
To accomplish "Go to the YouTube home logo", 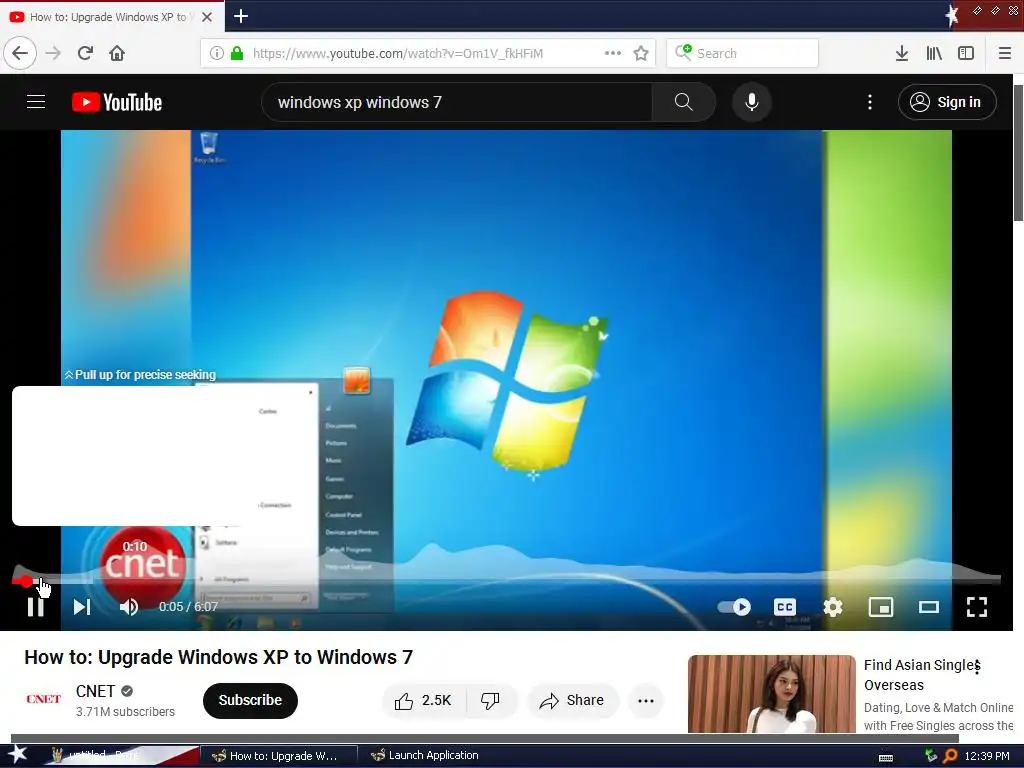I will (117, 102).
